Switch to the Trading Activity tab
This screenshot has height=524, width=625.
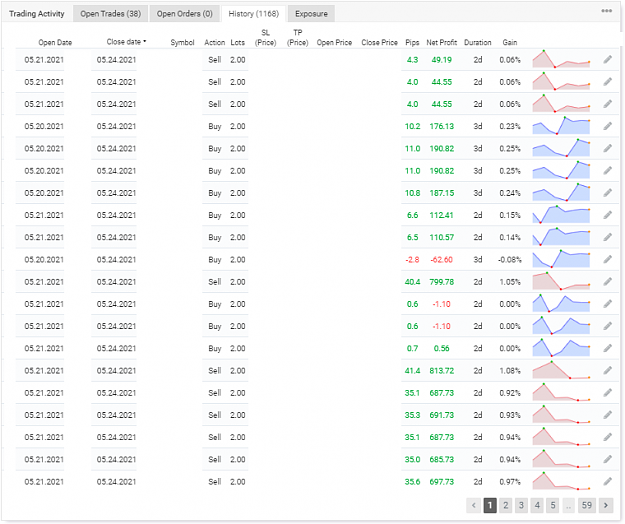coord(37,14)
